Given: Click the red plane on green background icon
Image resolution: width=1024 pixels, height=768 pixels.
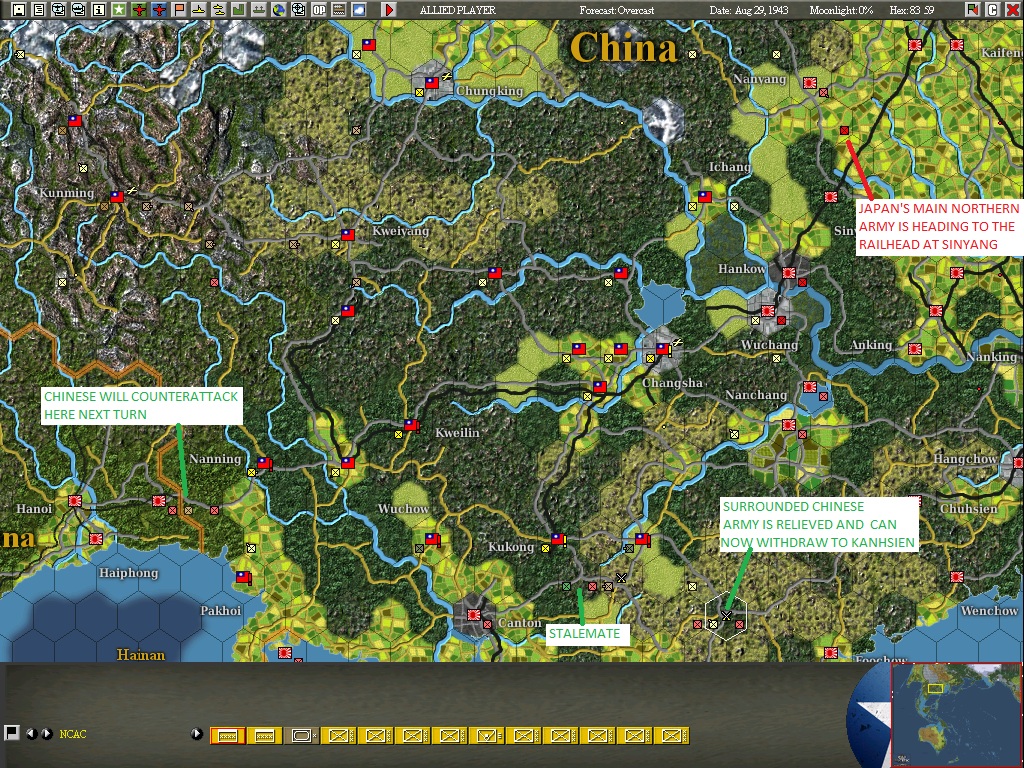Looking at the screenshot, I should 138,9.
